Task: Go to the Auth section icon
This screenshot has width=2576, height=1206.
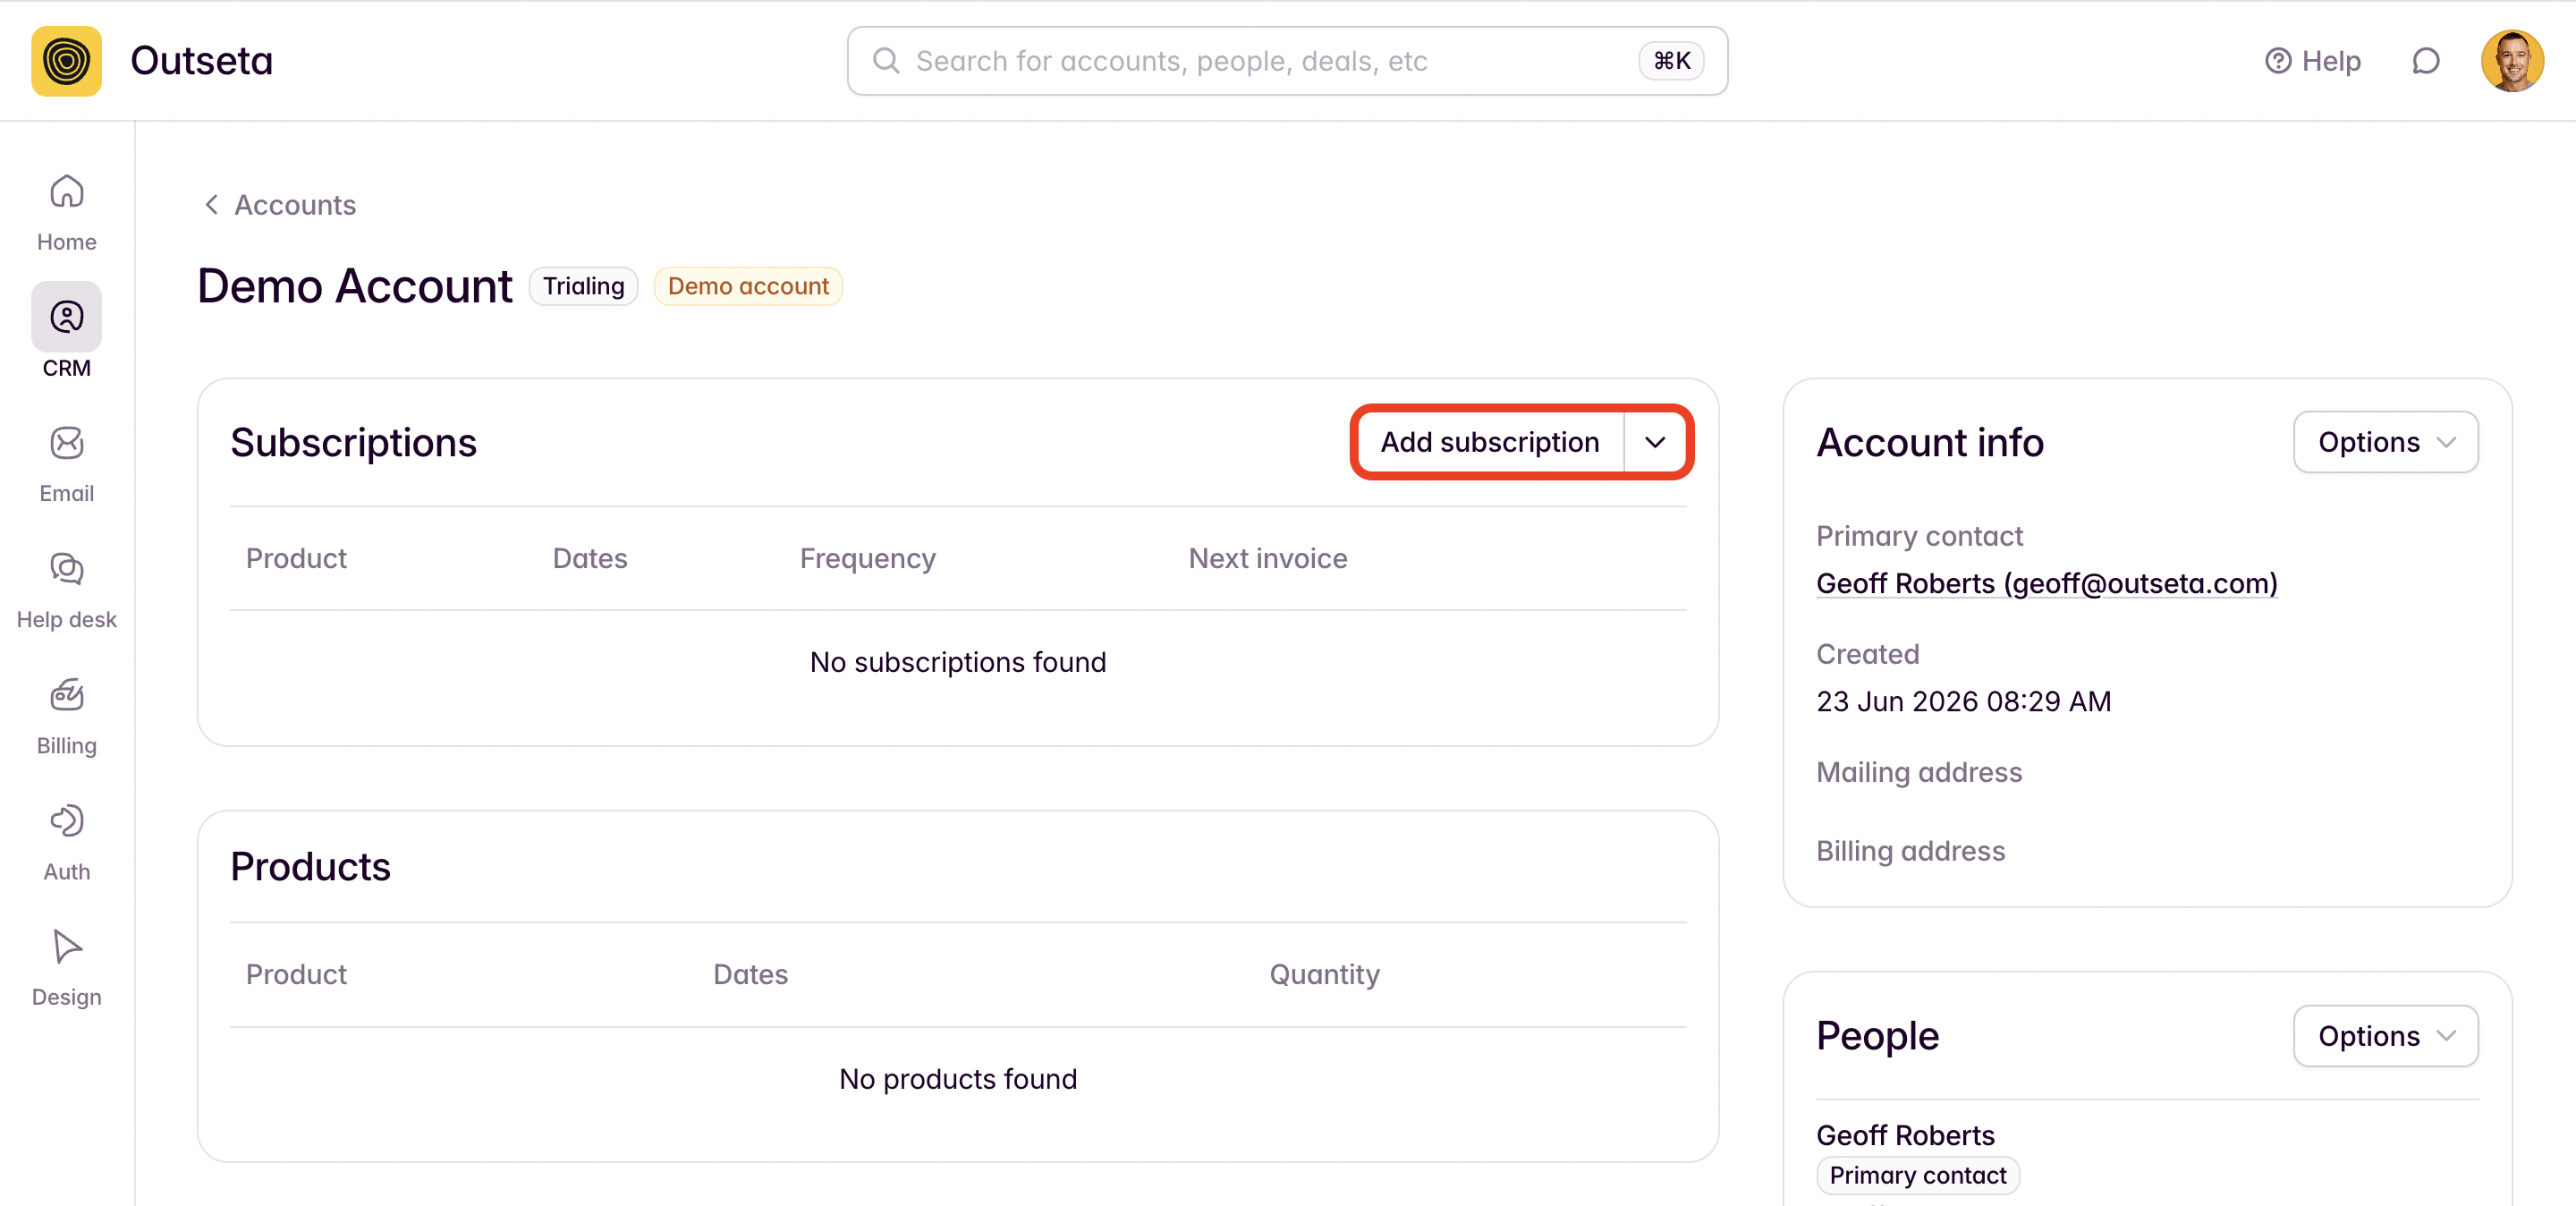Action: 67,821
